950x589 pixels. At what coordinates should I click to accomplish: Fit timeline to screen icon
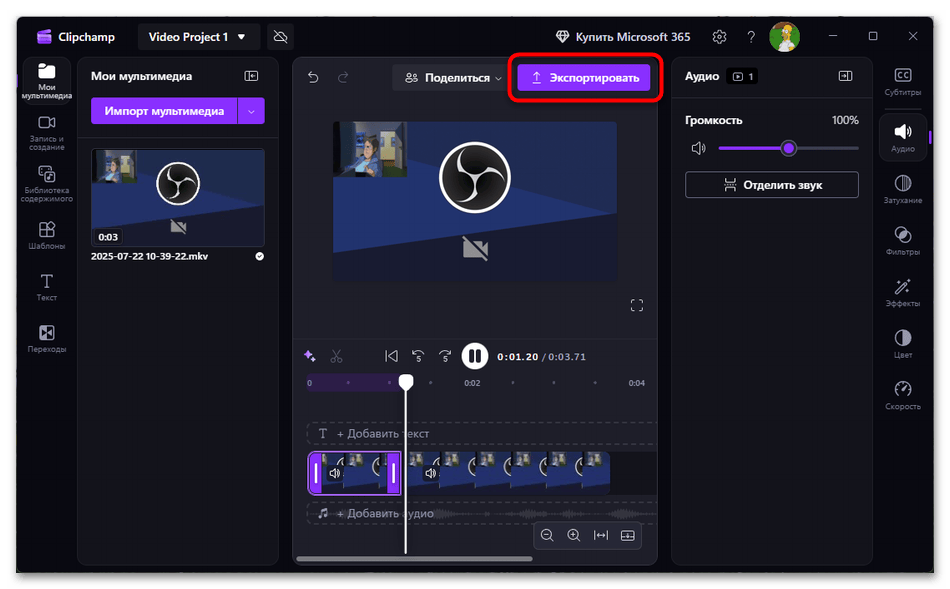click(600, 536)
